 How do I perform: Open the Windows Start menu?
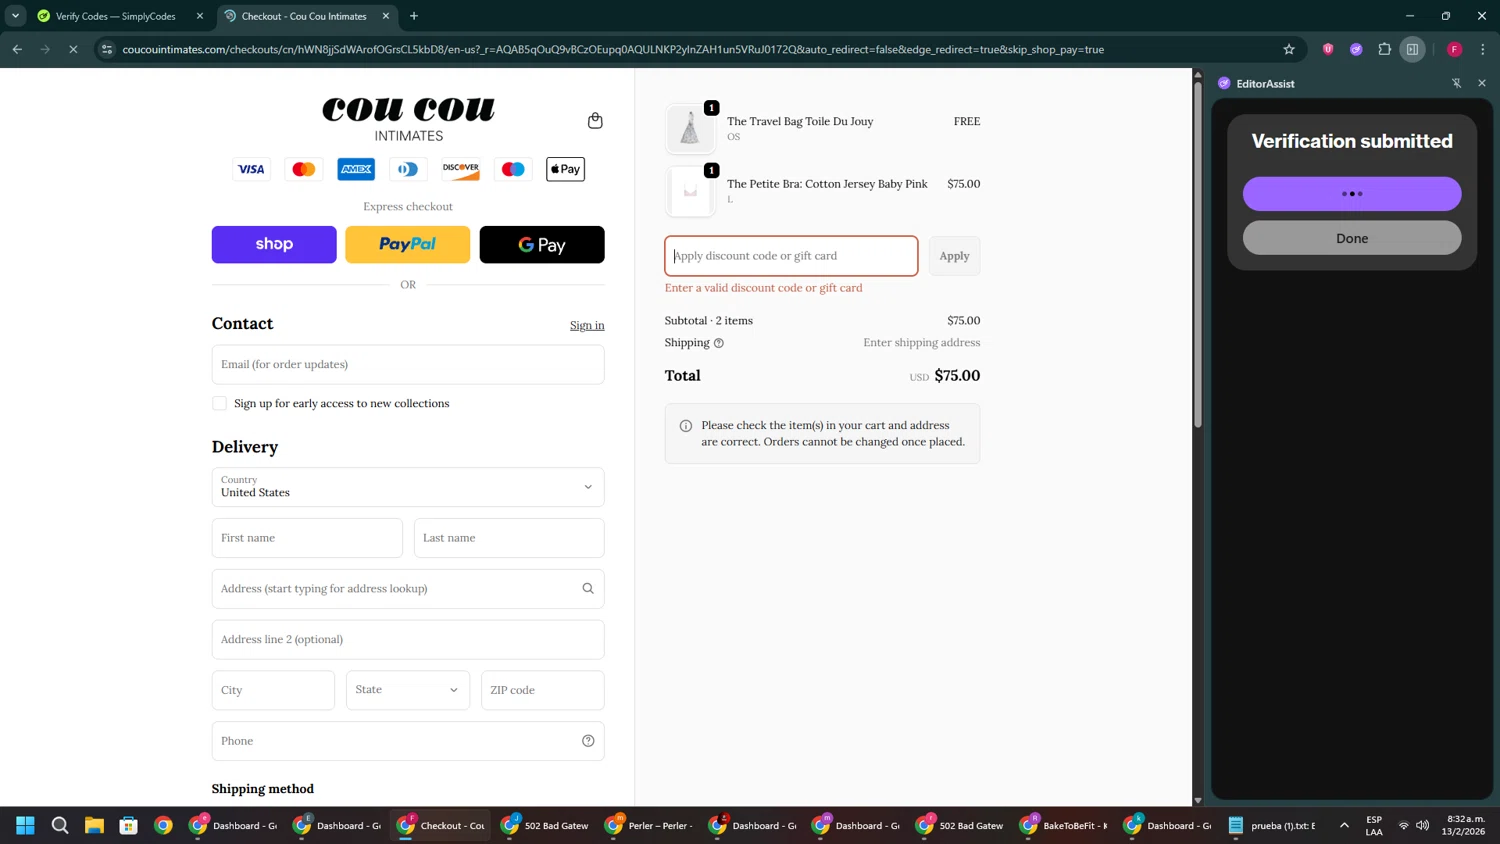pyautogui.click(x=25, y=825)
